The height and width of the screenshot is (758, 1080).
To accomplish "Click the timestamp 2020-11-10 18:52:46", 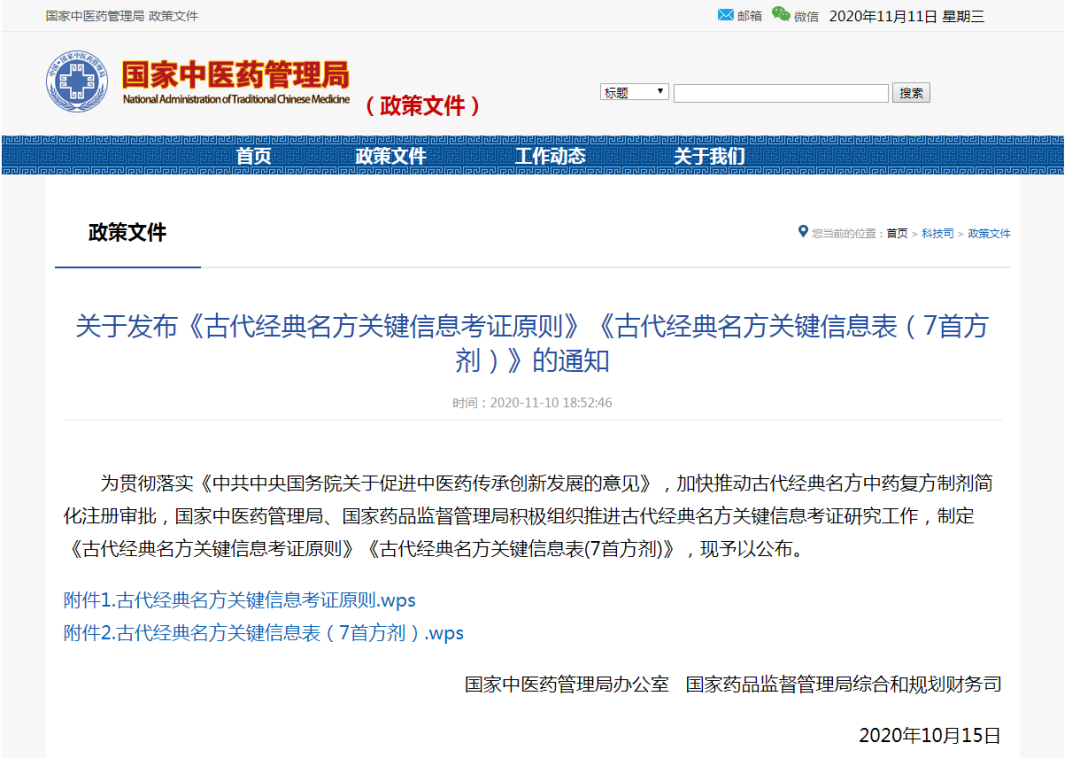I will point(532,403).
